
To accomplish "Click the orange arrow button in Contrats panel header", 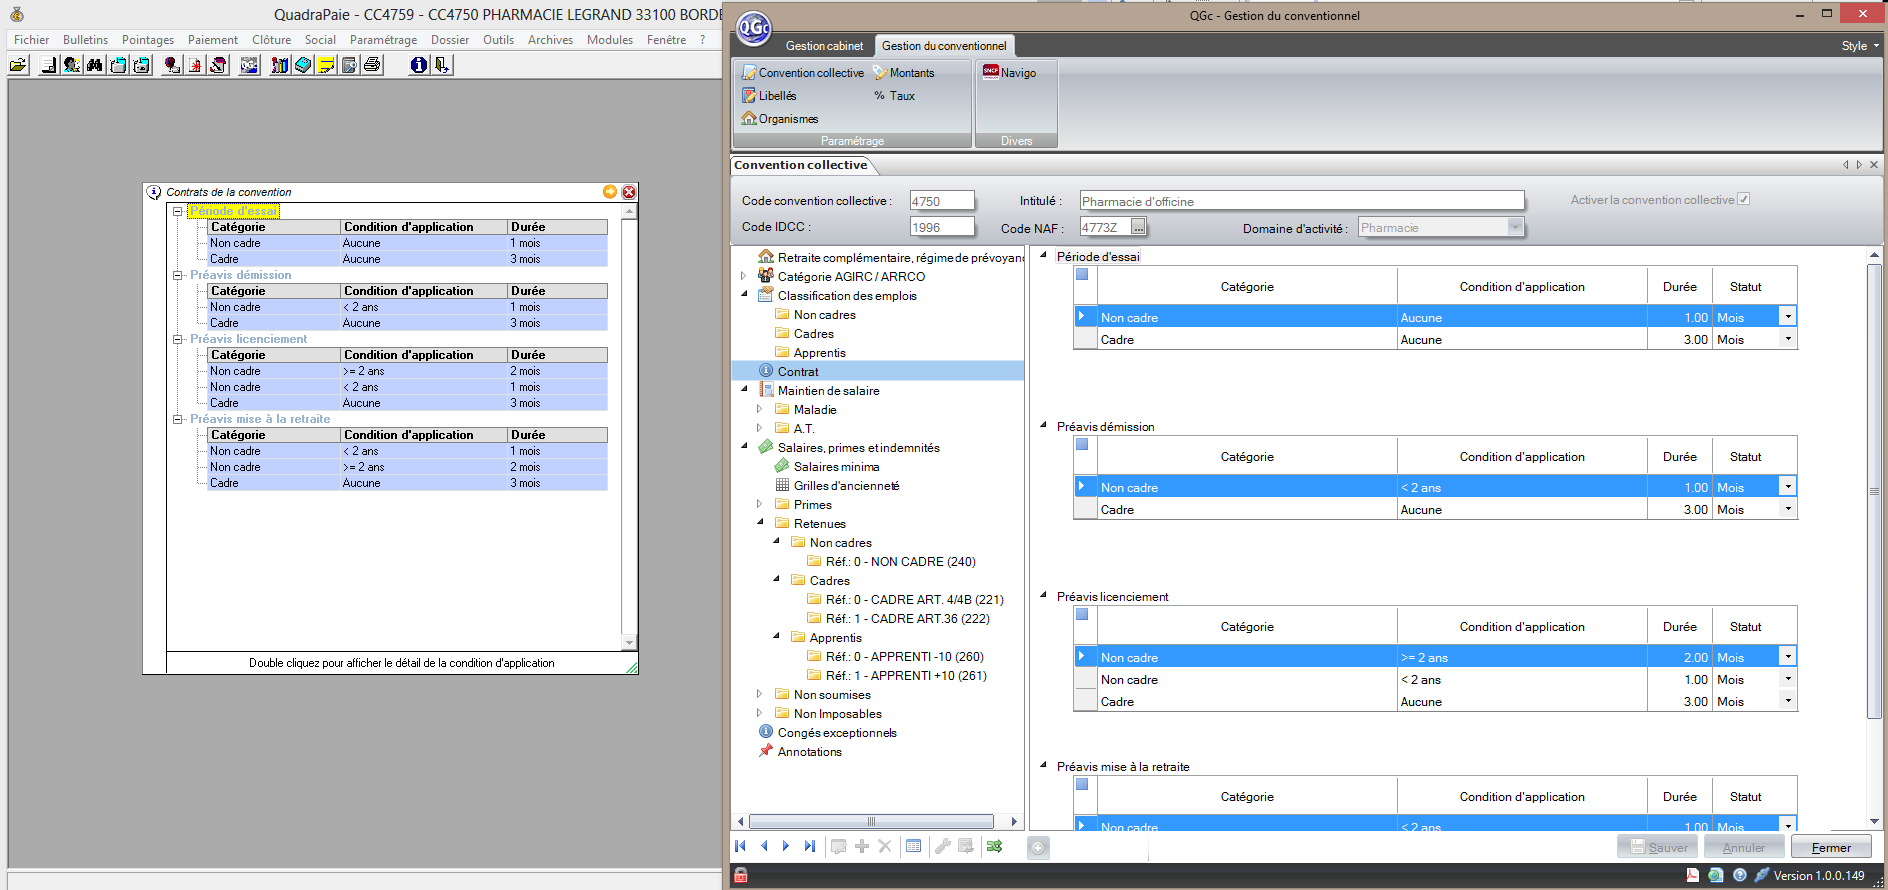I will point(610,192).
